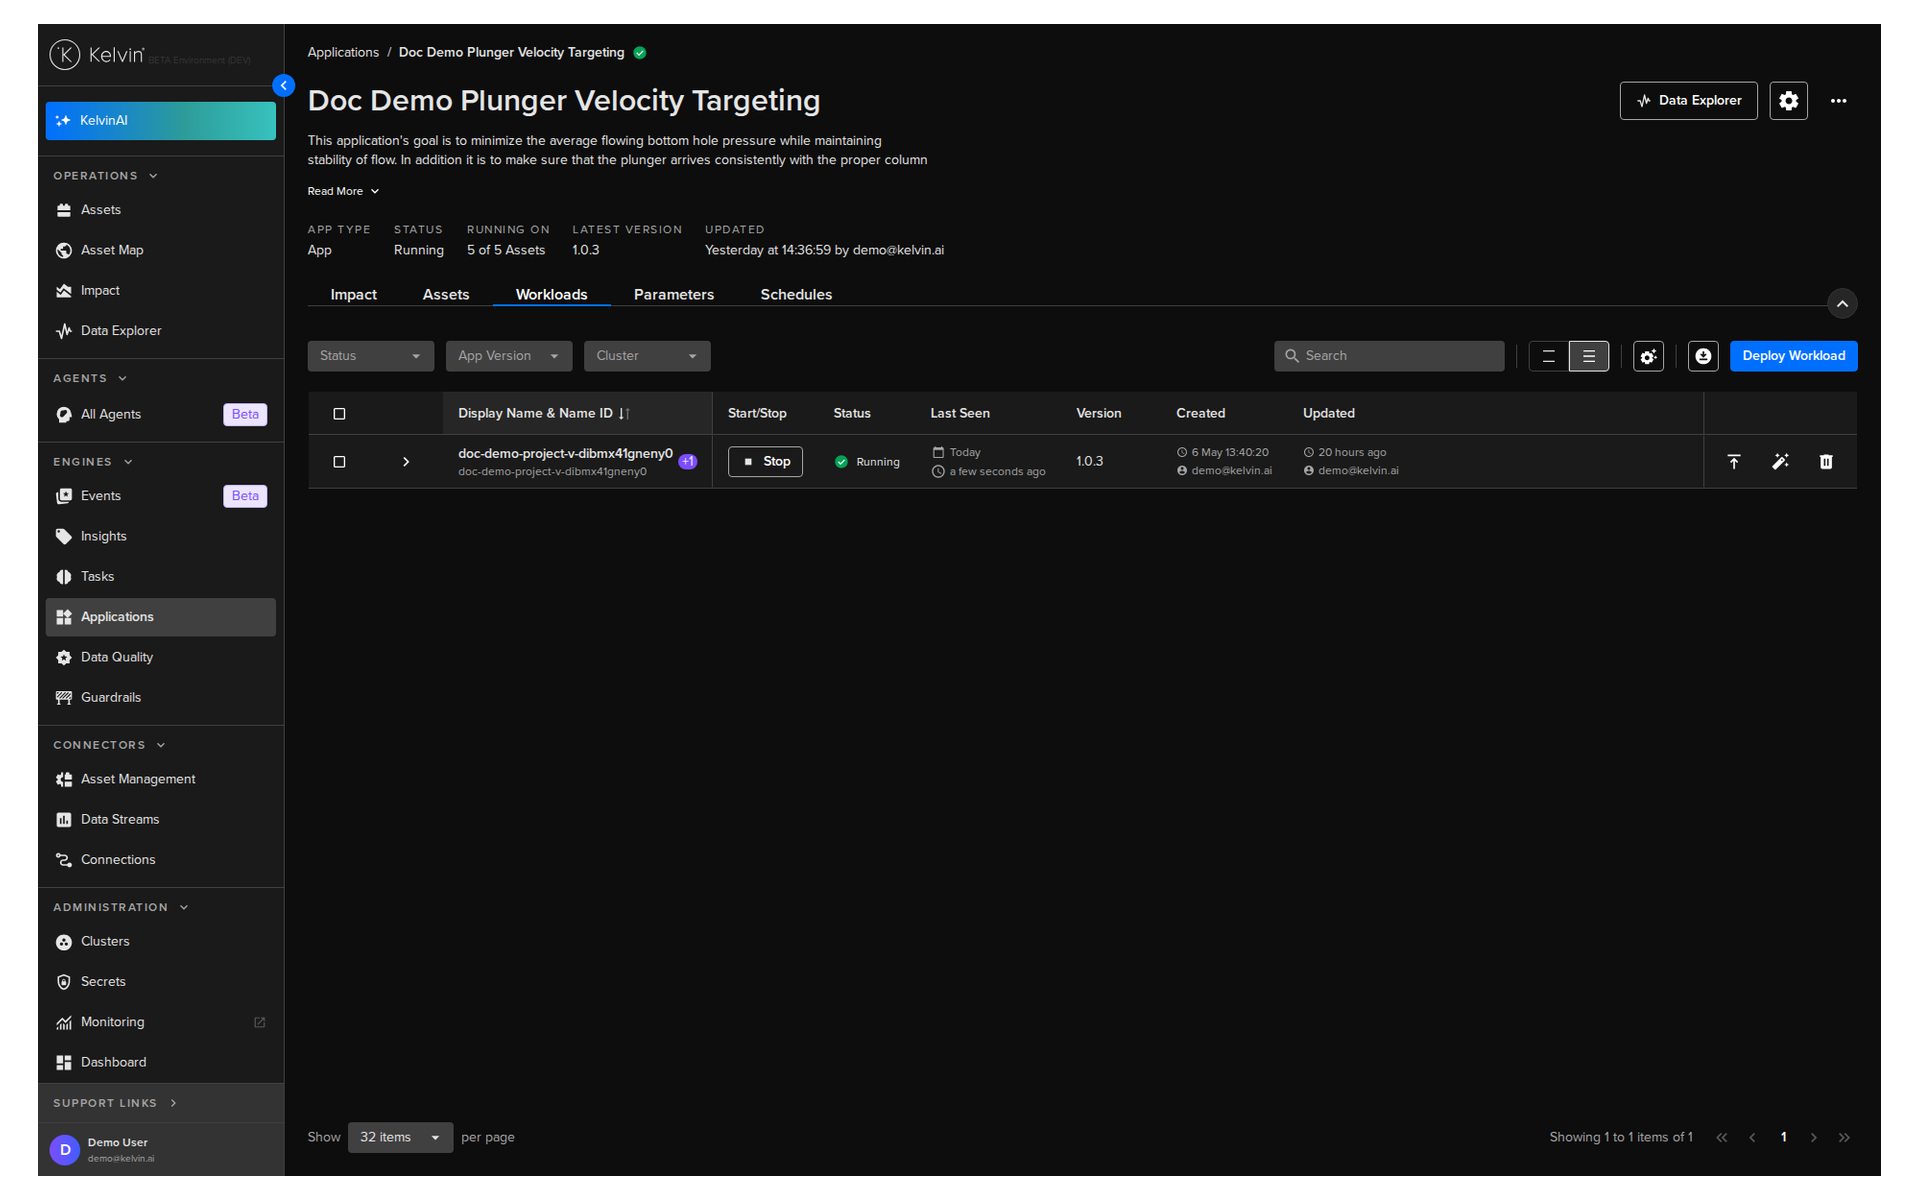Viewport: 1920px width, 1200px height.
Task: Open the Cluster filter dropdown
Action: pos(647,356)
